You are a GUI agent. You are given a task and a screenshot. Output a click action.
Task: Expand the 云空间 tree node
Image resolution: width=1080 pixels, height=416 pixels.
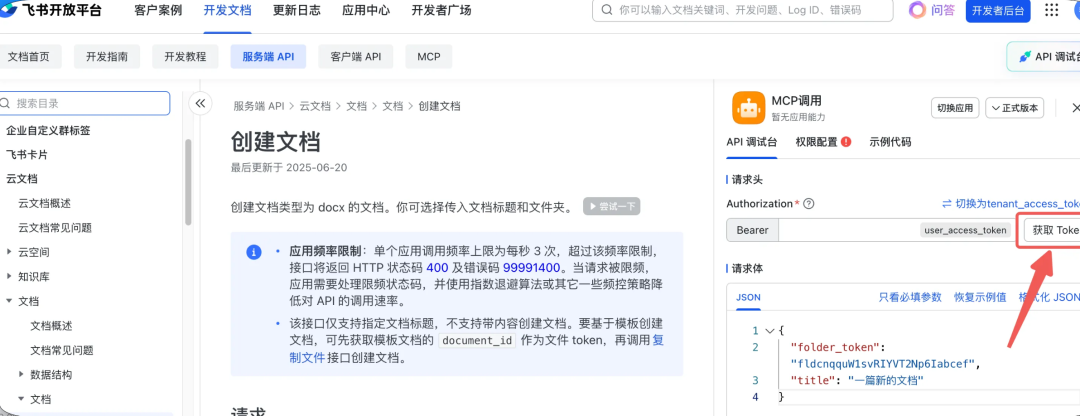pyautogui.click(x=9, y=252)
